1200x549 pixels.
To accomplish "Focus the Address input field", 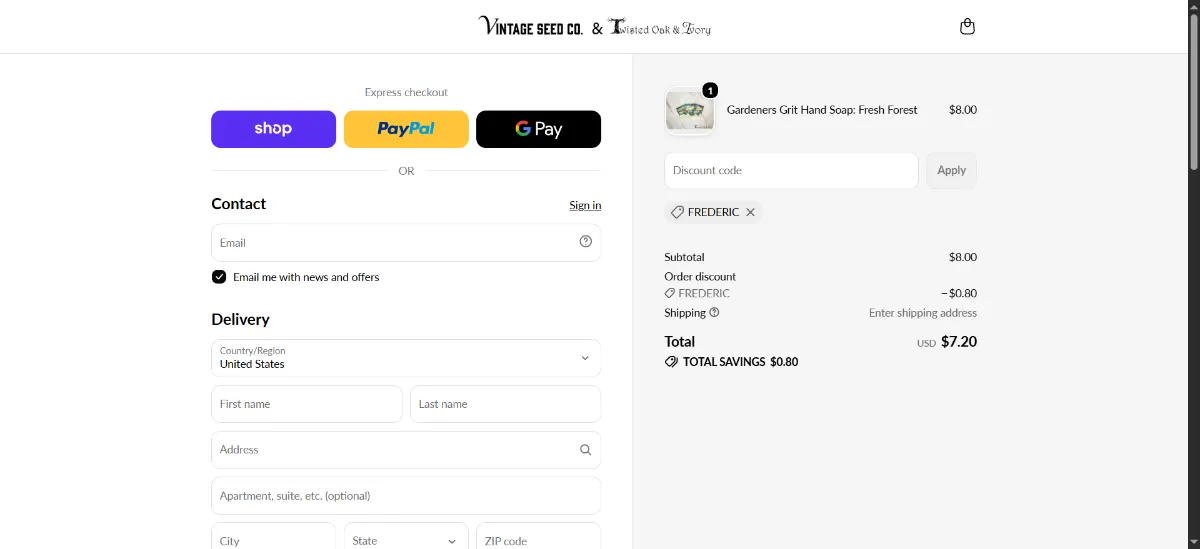I will (406, 450).
